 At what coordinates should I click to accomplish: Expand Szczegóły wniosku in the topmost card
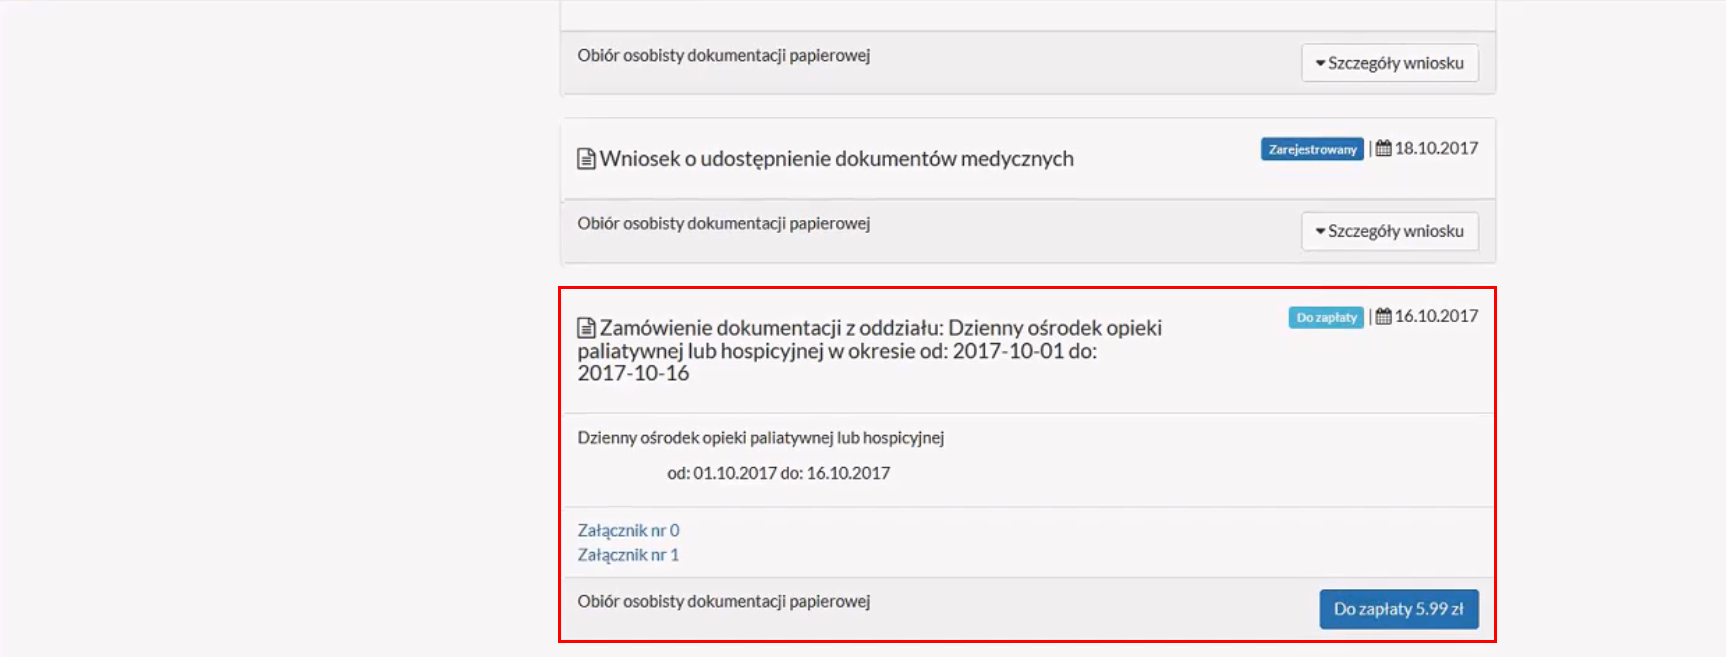pos(1390,63)
